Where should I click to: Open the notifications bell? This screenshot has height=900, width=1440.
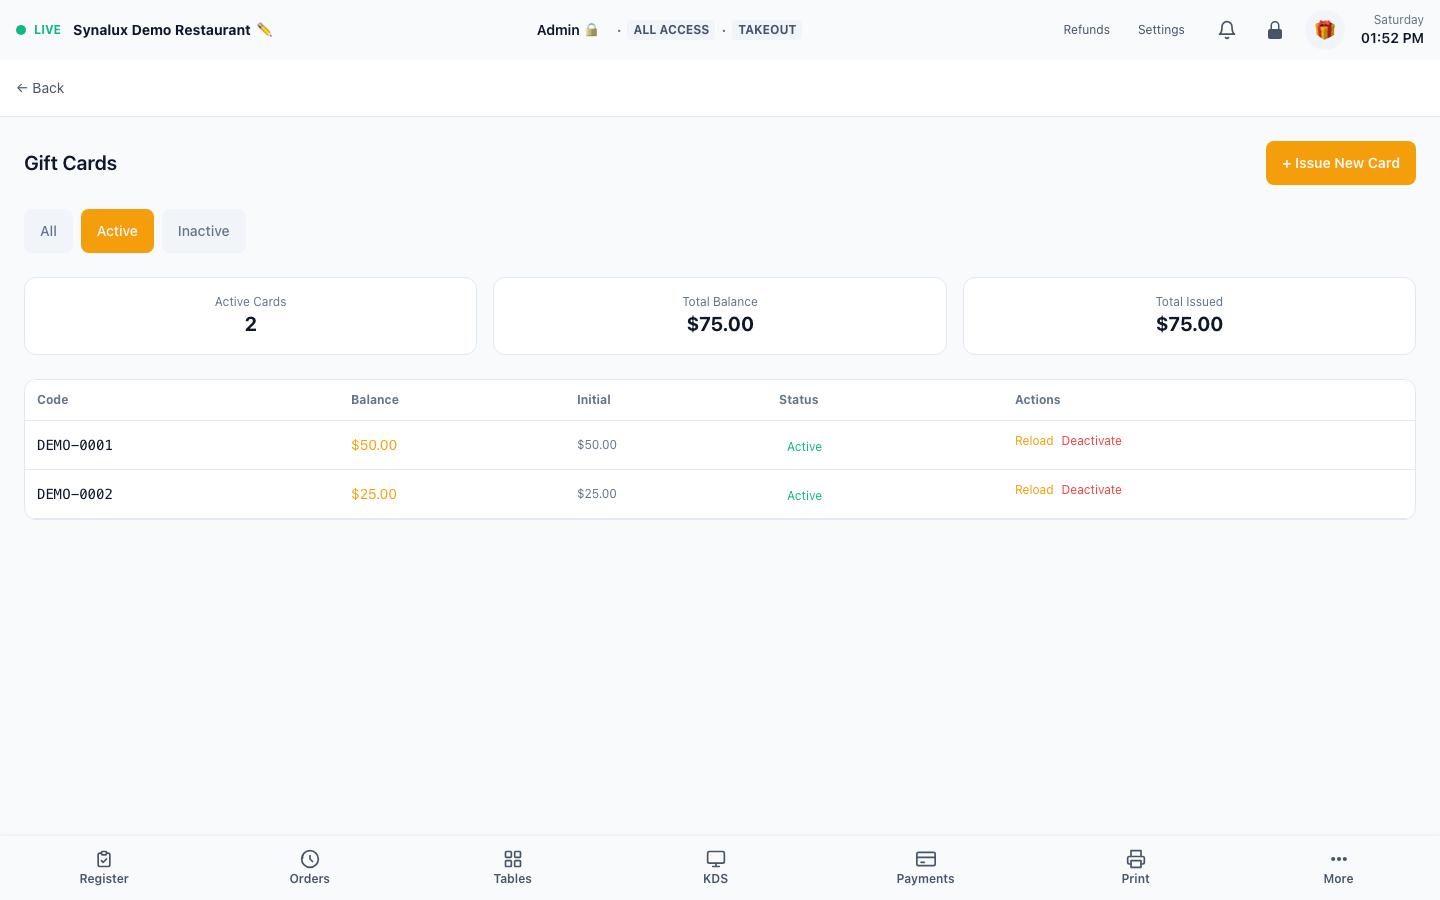pyautogui.click(x=1227, y=30)
